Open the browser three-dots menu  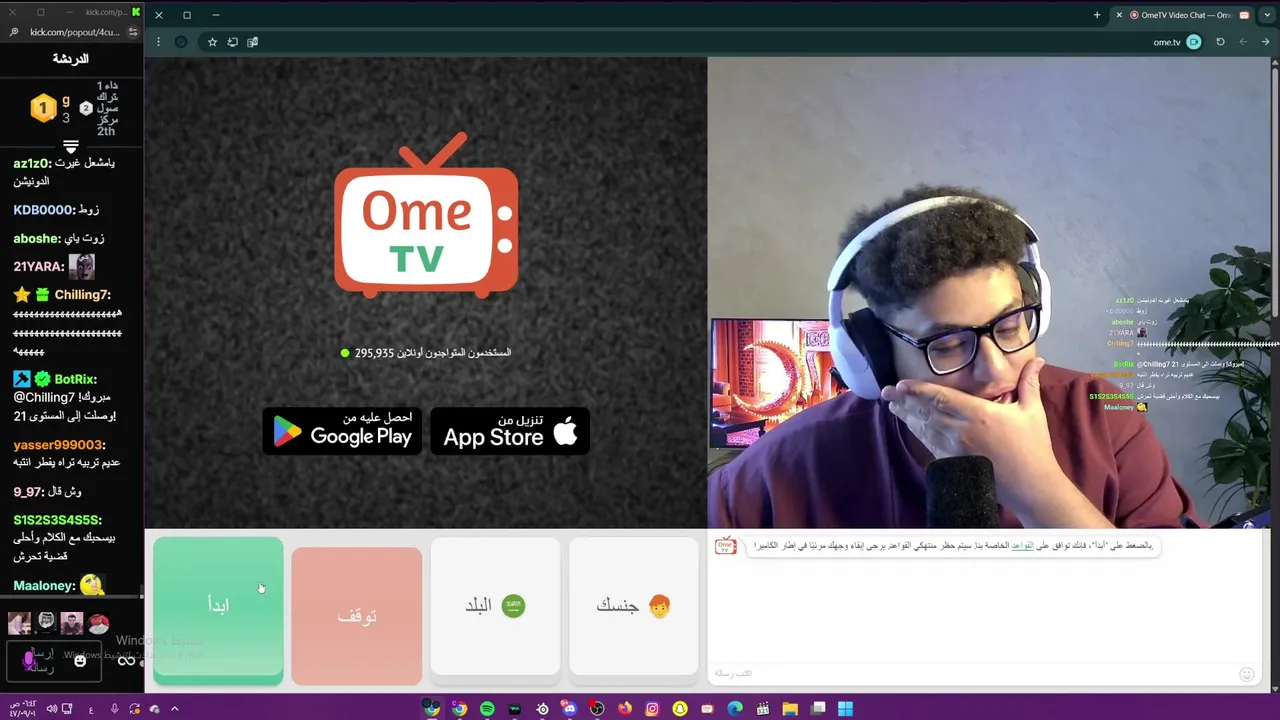tap(158, 42)
